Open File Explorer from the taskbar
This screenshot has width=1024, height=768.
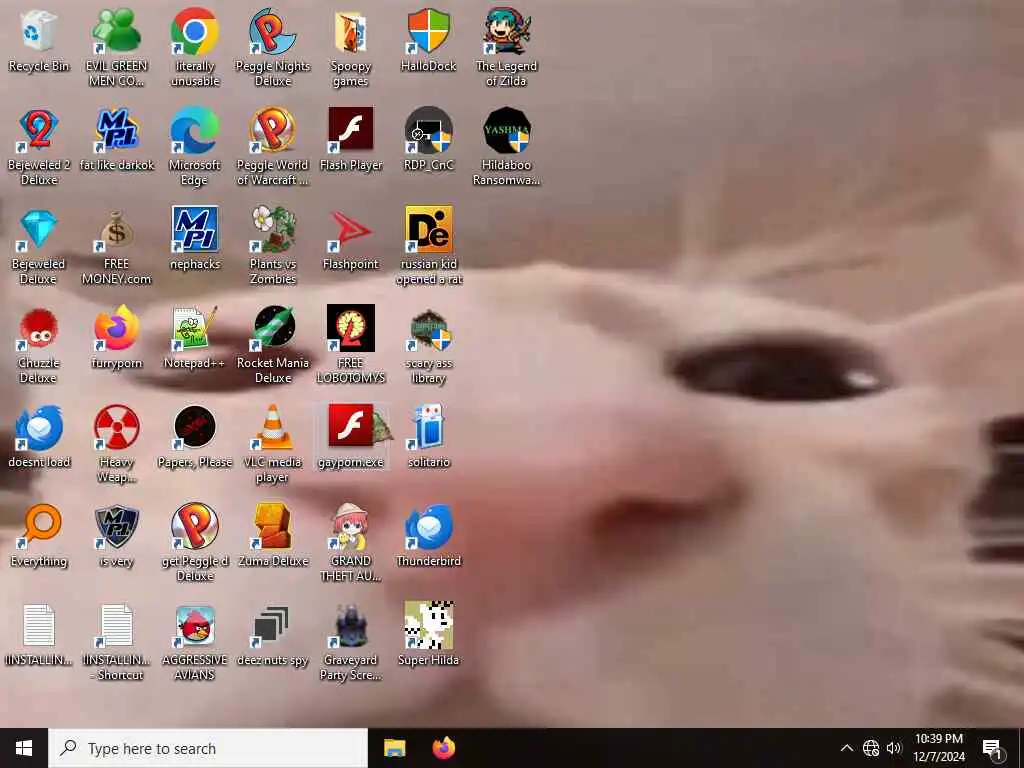394,748
